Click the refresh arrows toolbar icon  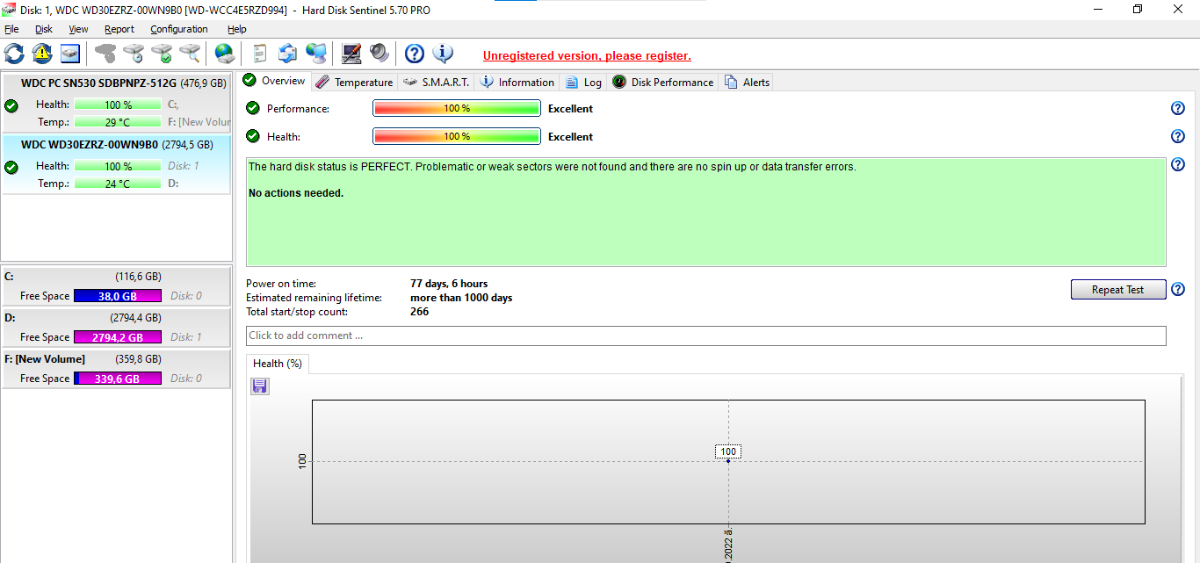tap(14, 53)
